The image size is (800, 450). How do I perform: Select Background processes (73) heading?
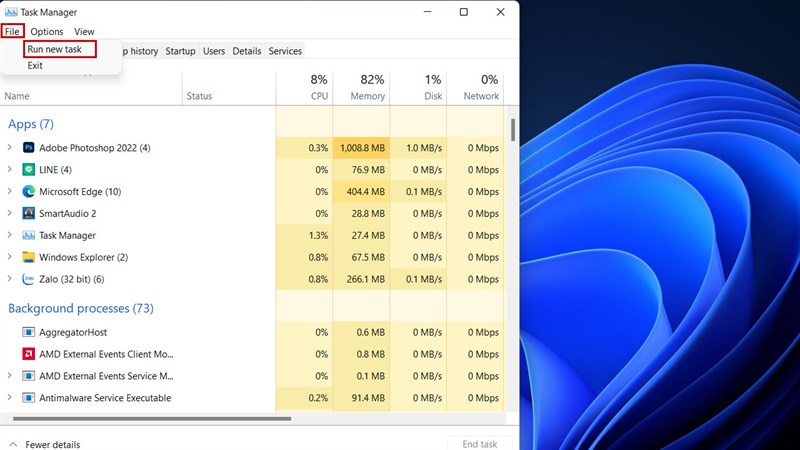click(x=81, y=308)
